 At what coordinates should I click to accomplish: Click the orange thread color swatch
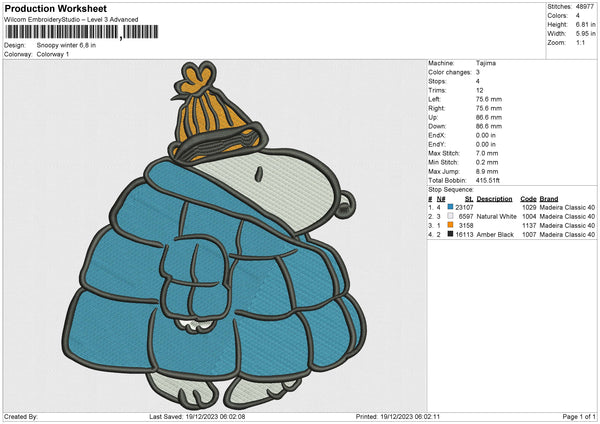(x=450, y=225)
